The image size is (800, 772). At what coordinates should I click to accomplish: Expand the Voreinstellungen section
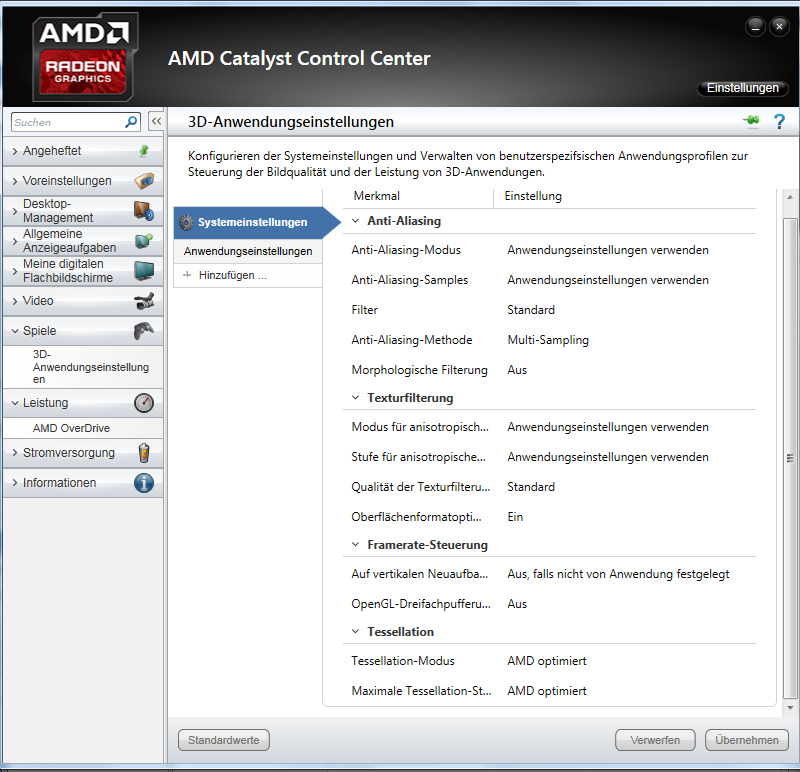(15, 181)
